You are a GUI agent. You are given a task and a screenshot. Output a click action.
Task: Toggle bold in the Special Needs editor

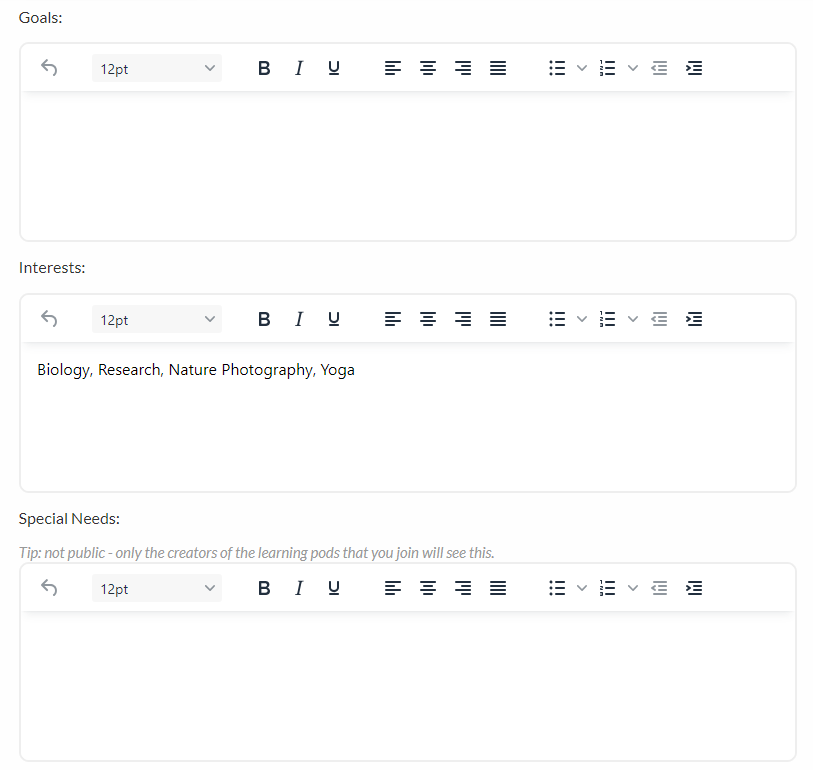pyautogui.click(x=264, y=588)
